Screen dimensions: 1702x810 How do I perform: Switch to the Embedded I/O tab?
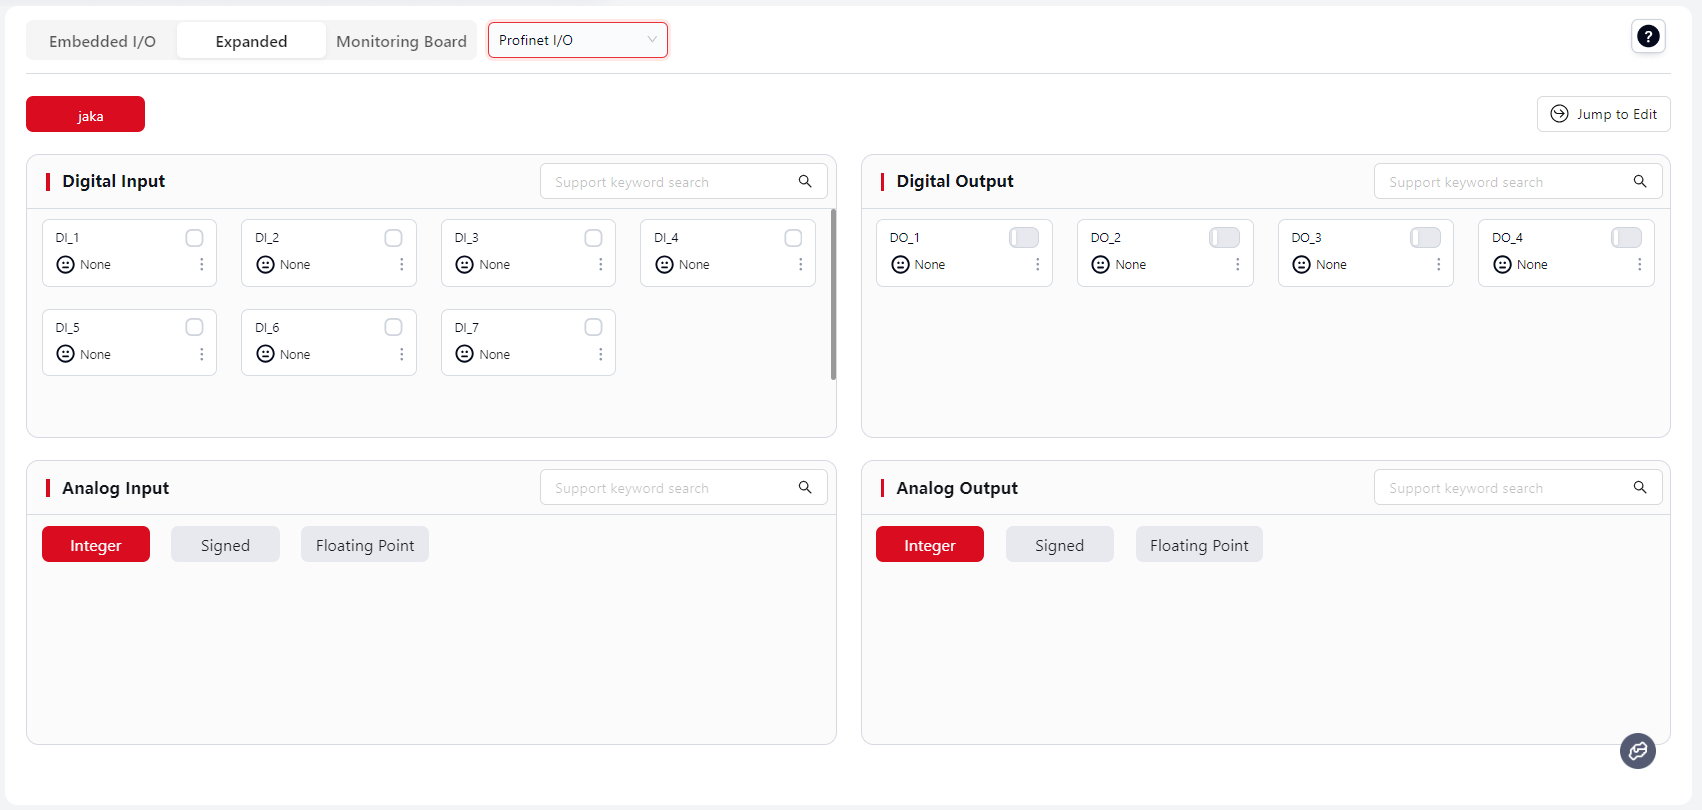tap(102, 41)
